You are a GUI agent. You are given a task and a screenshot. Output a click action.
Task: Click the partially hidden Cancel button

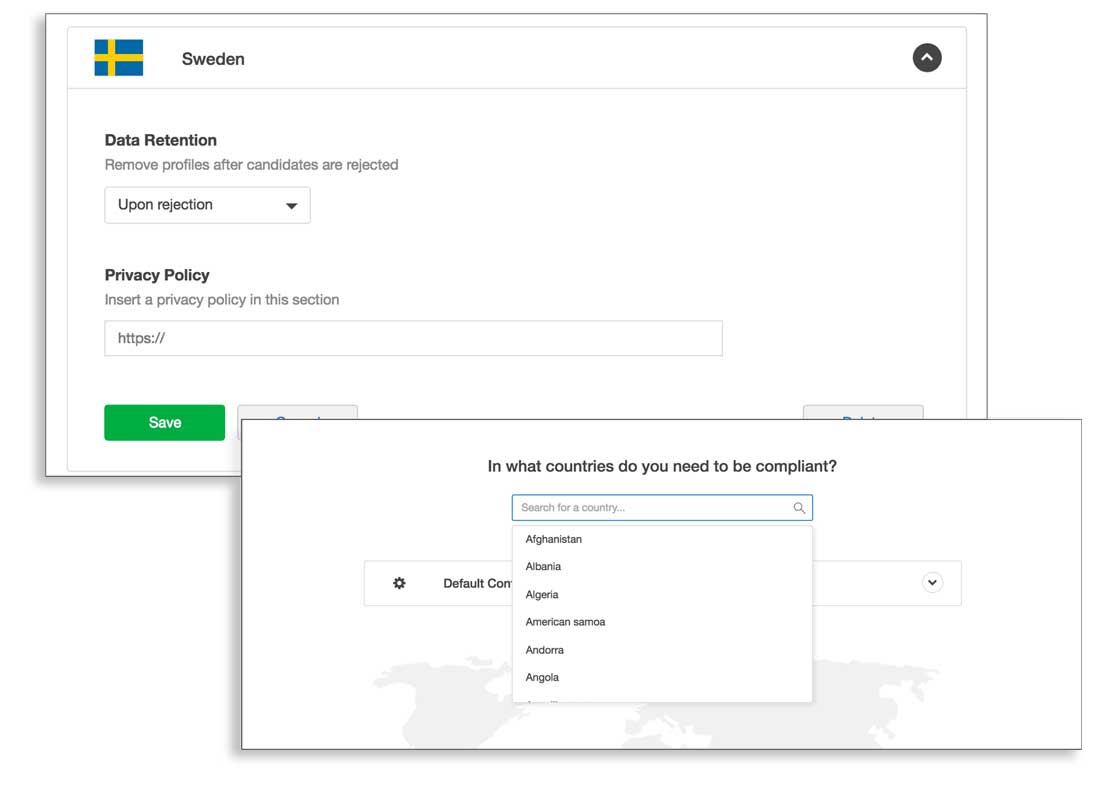pos(297,412)
